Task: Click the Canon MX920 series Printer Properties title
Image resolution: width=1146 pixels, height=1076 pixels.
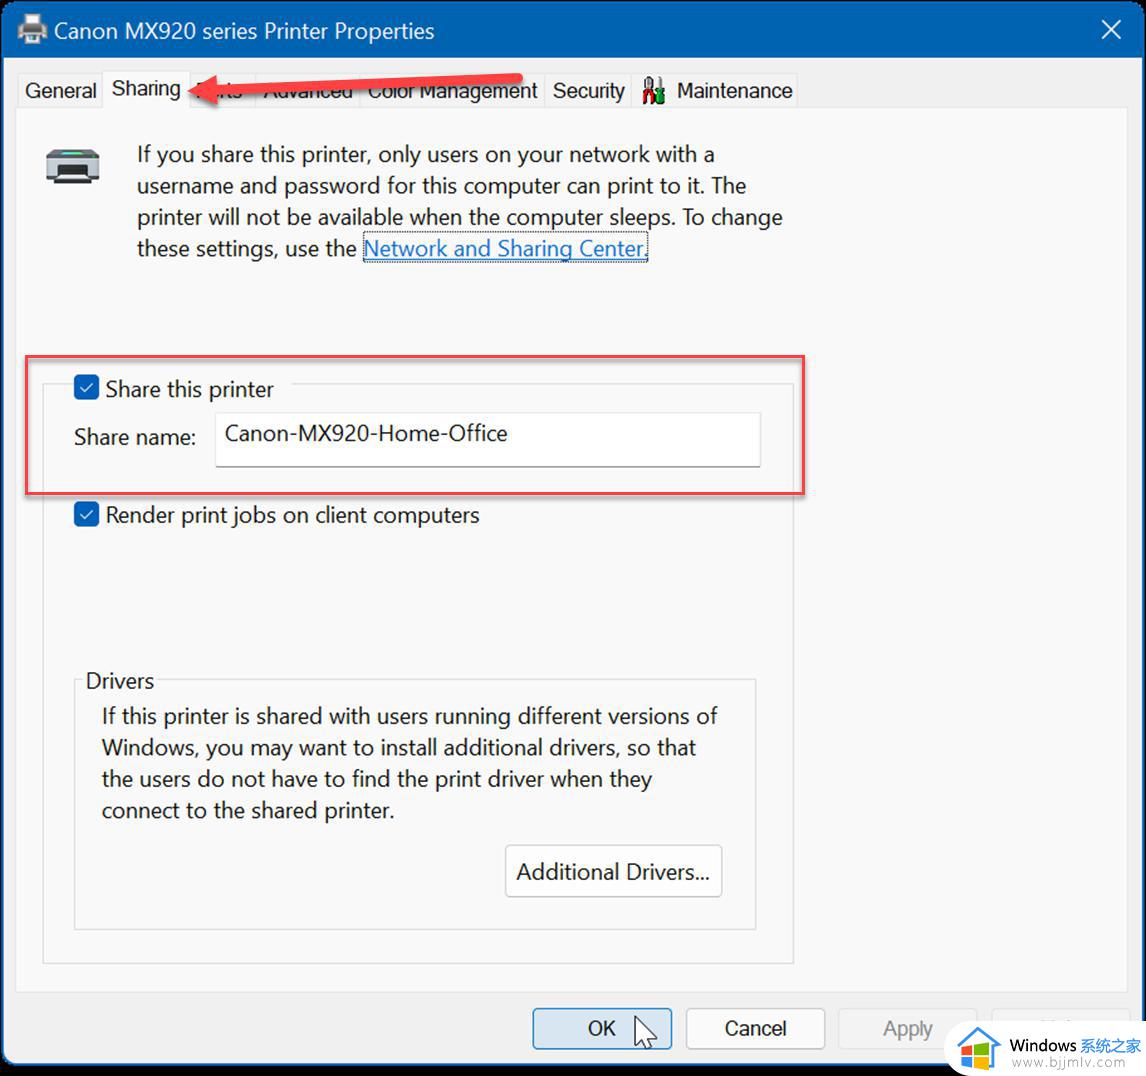Action: coord(244,31)
